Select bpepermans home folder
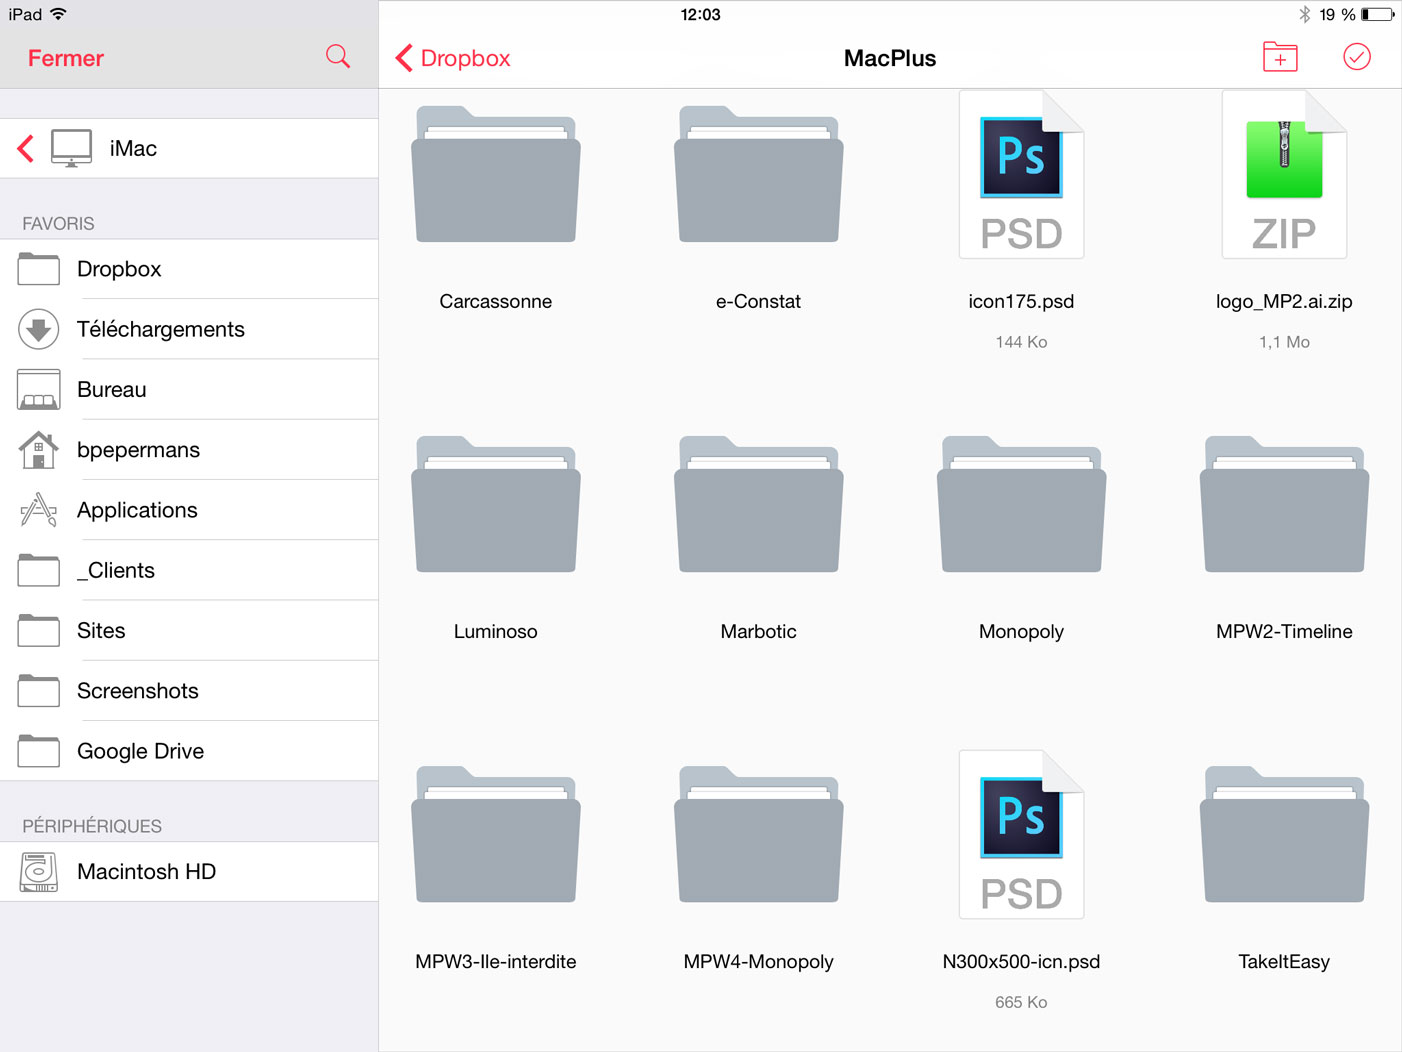 pyautogui.click(x=189, y=450)
